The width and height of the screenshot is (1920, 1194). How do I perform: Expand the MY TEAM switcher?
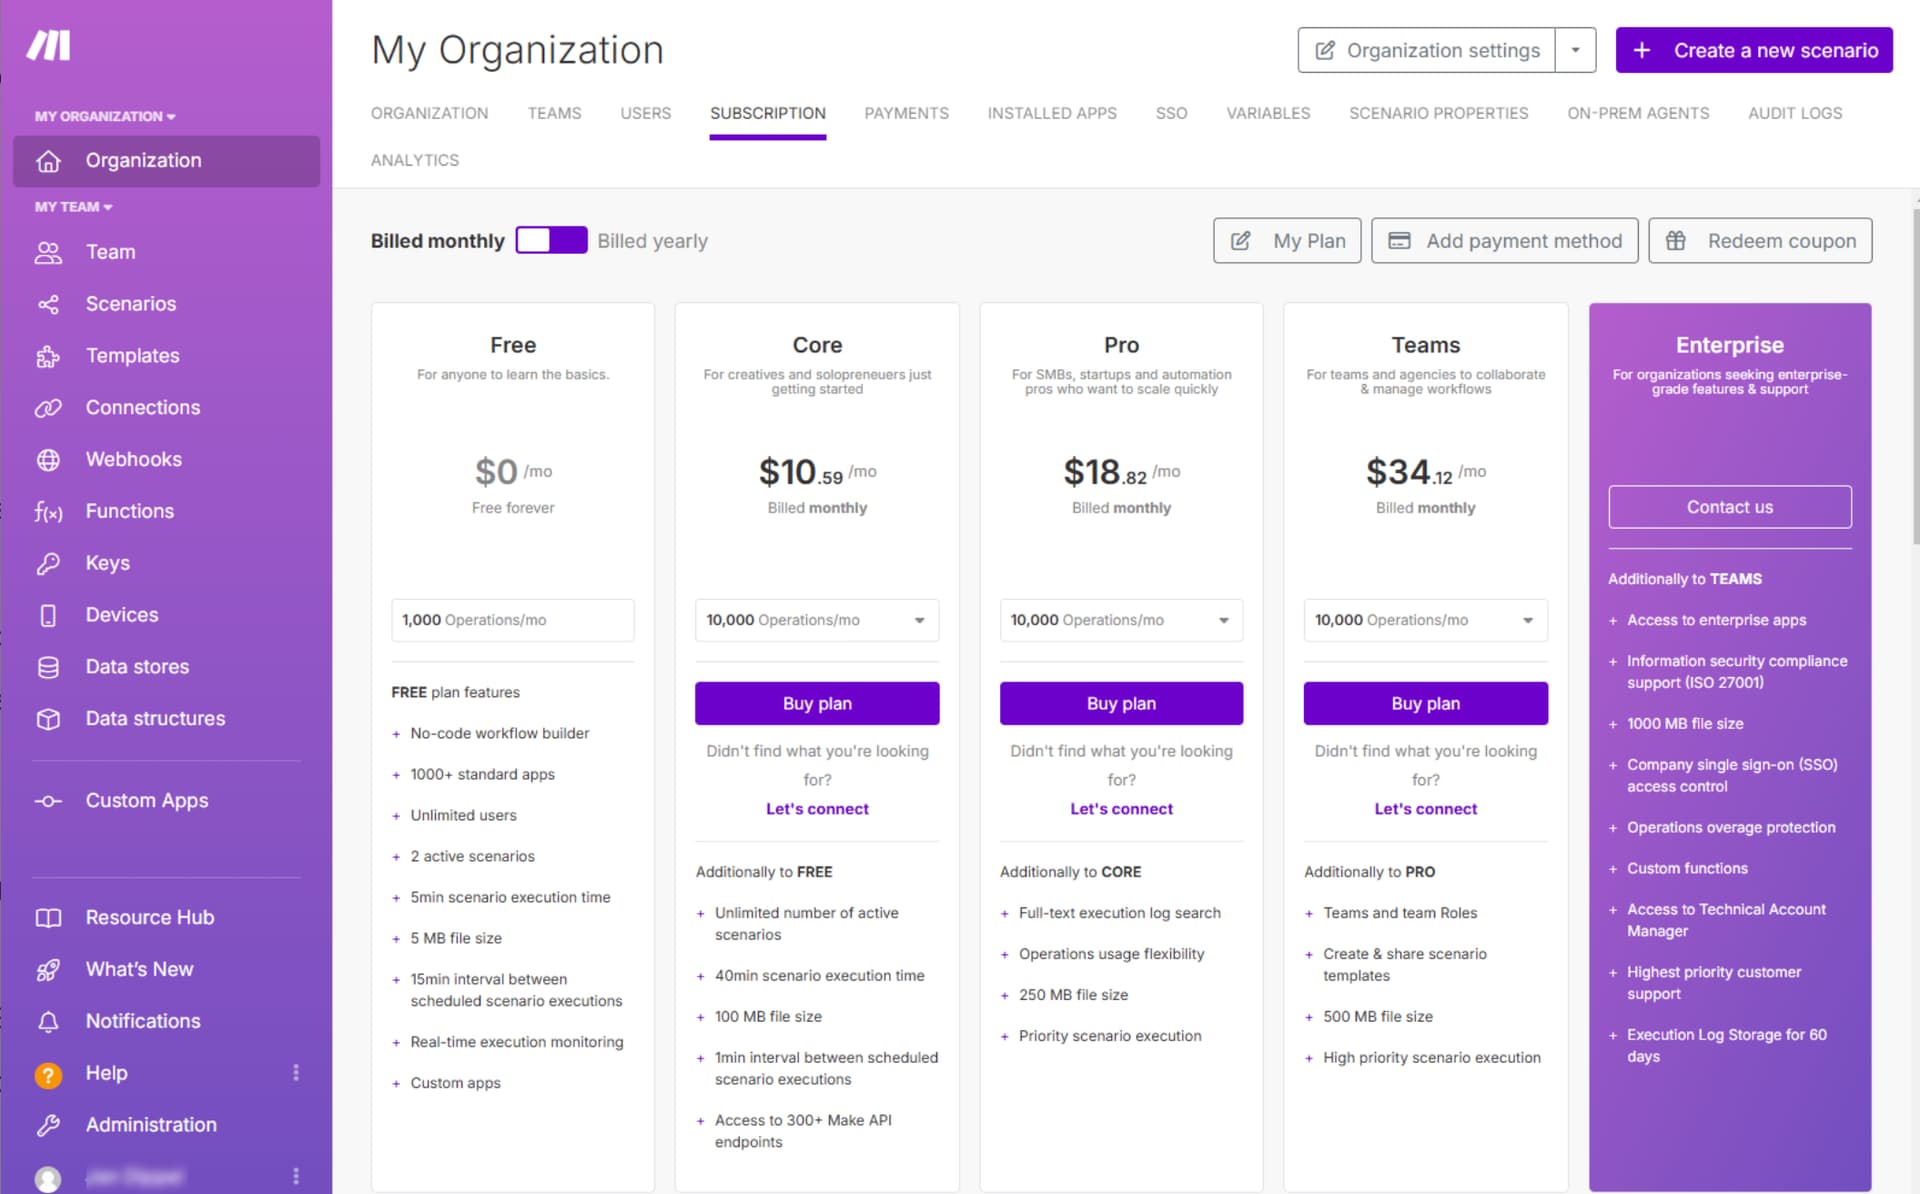73,207
